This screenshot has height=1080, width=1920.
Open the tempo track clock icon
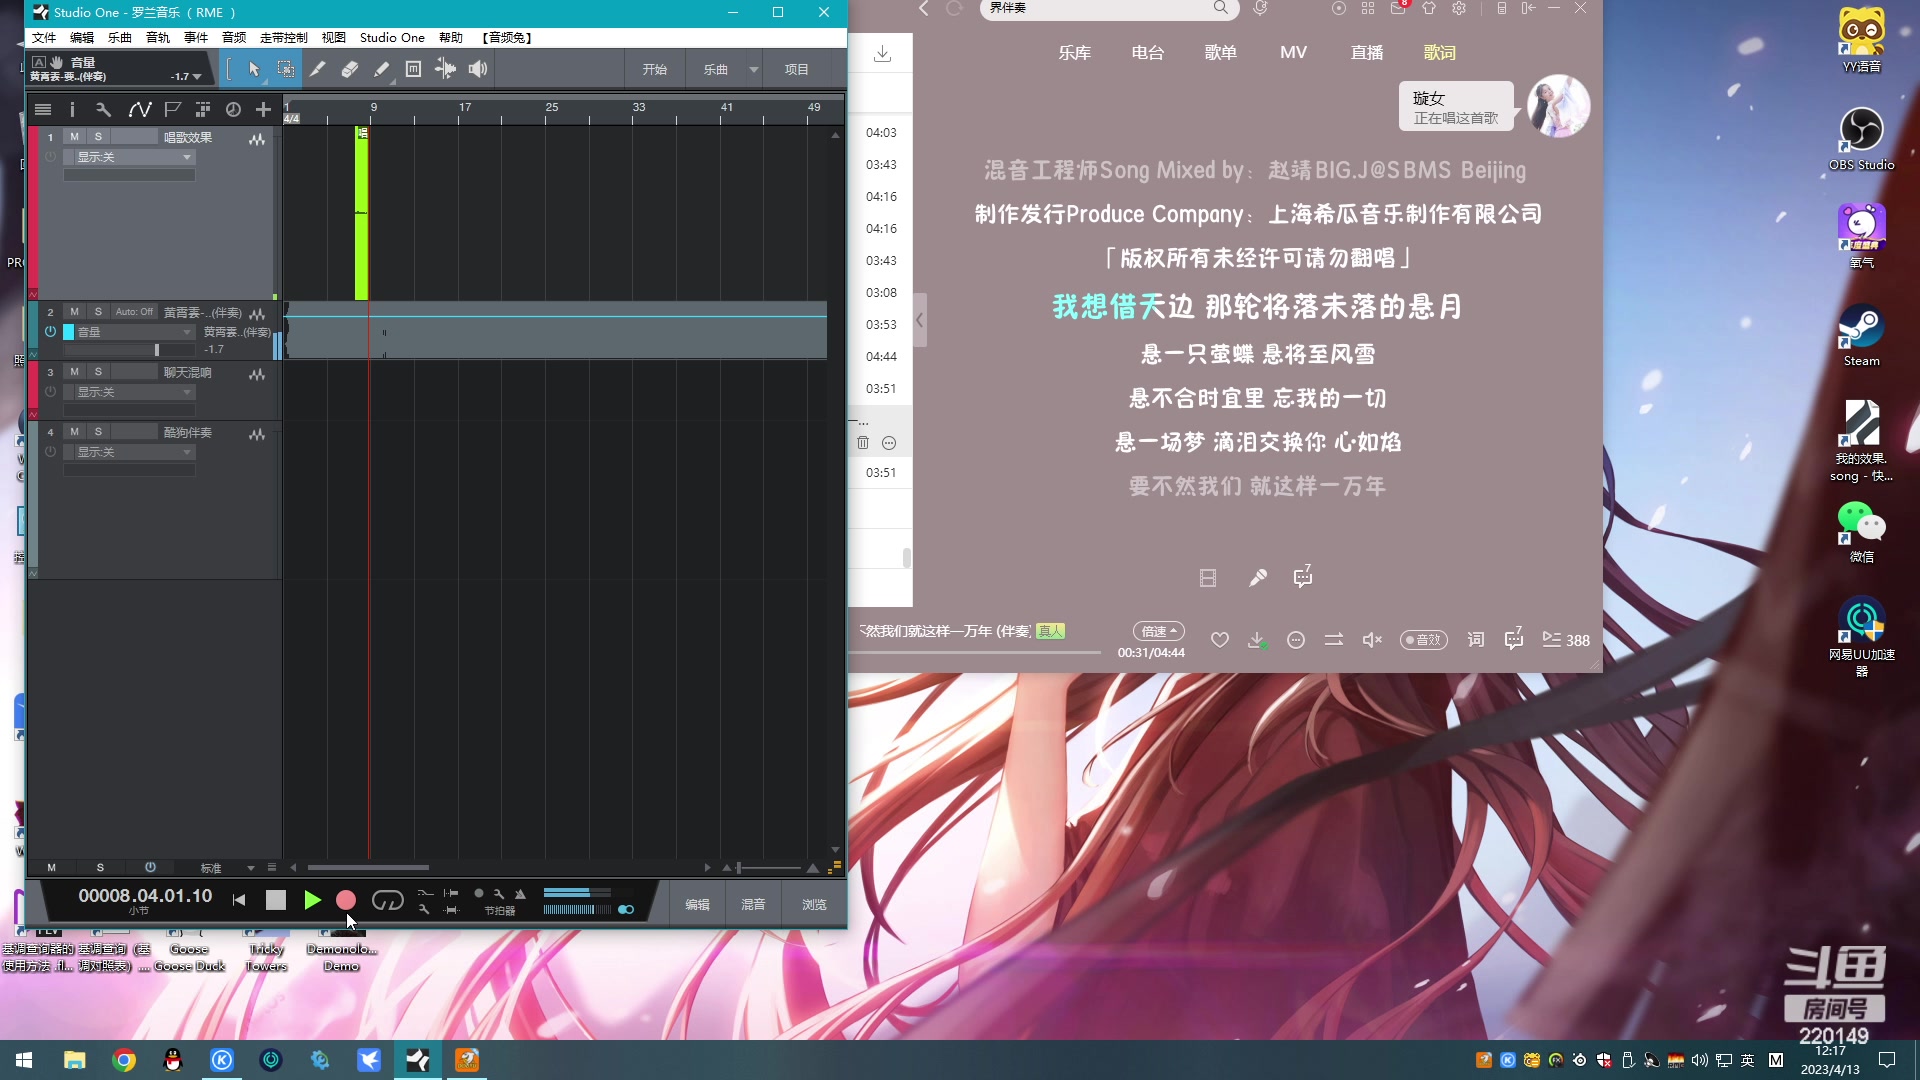tap(233, 110)
